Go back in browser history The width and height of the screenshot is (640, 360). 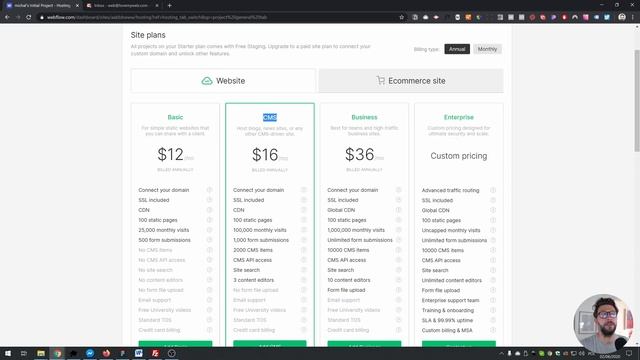(x=7, y=17)
